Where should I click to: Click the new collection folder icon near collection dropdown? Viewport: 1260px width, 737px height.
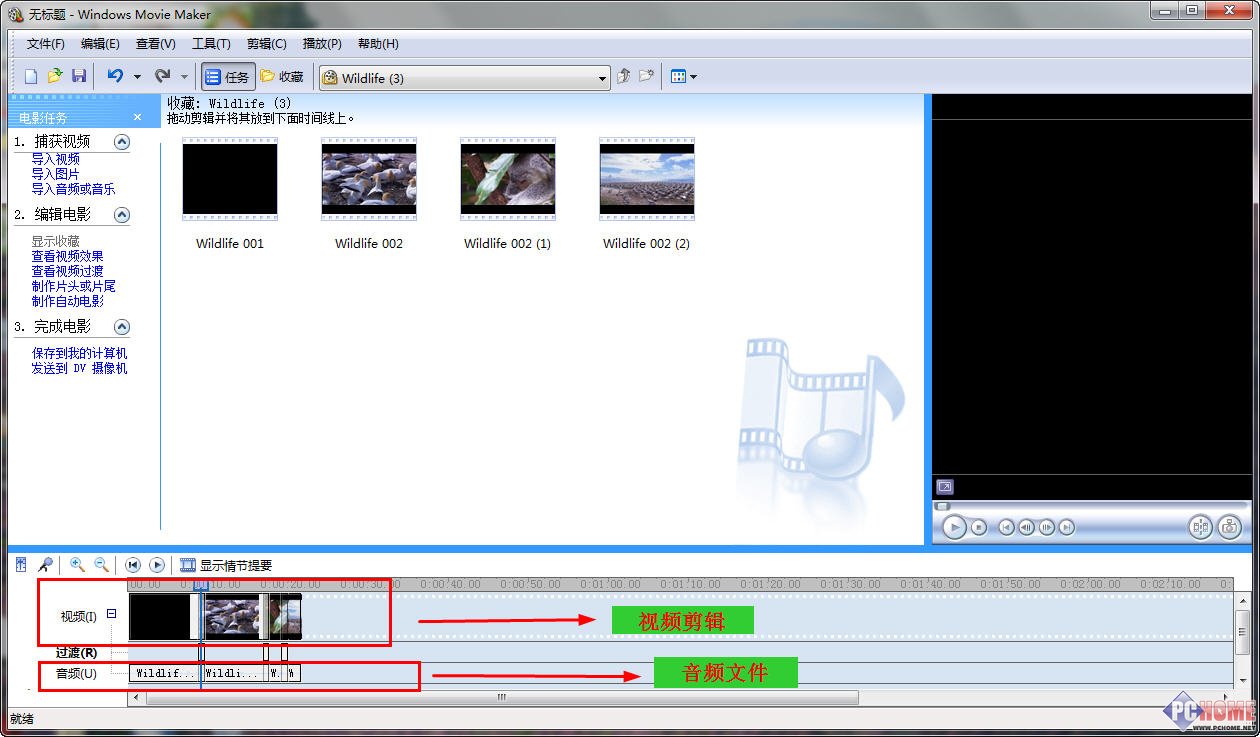point(645,76)
